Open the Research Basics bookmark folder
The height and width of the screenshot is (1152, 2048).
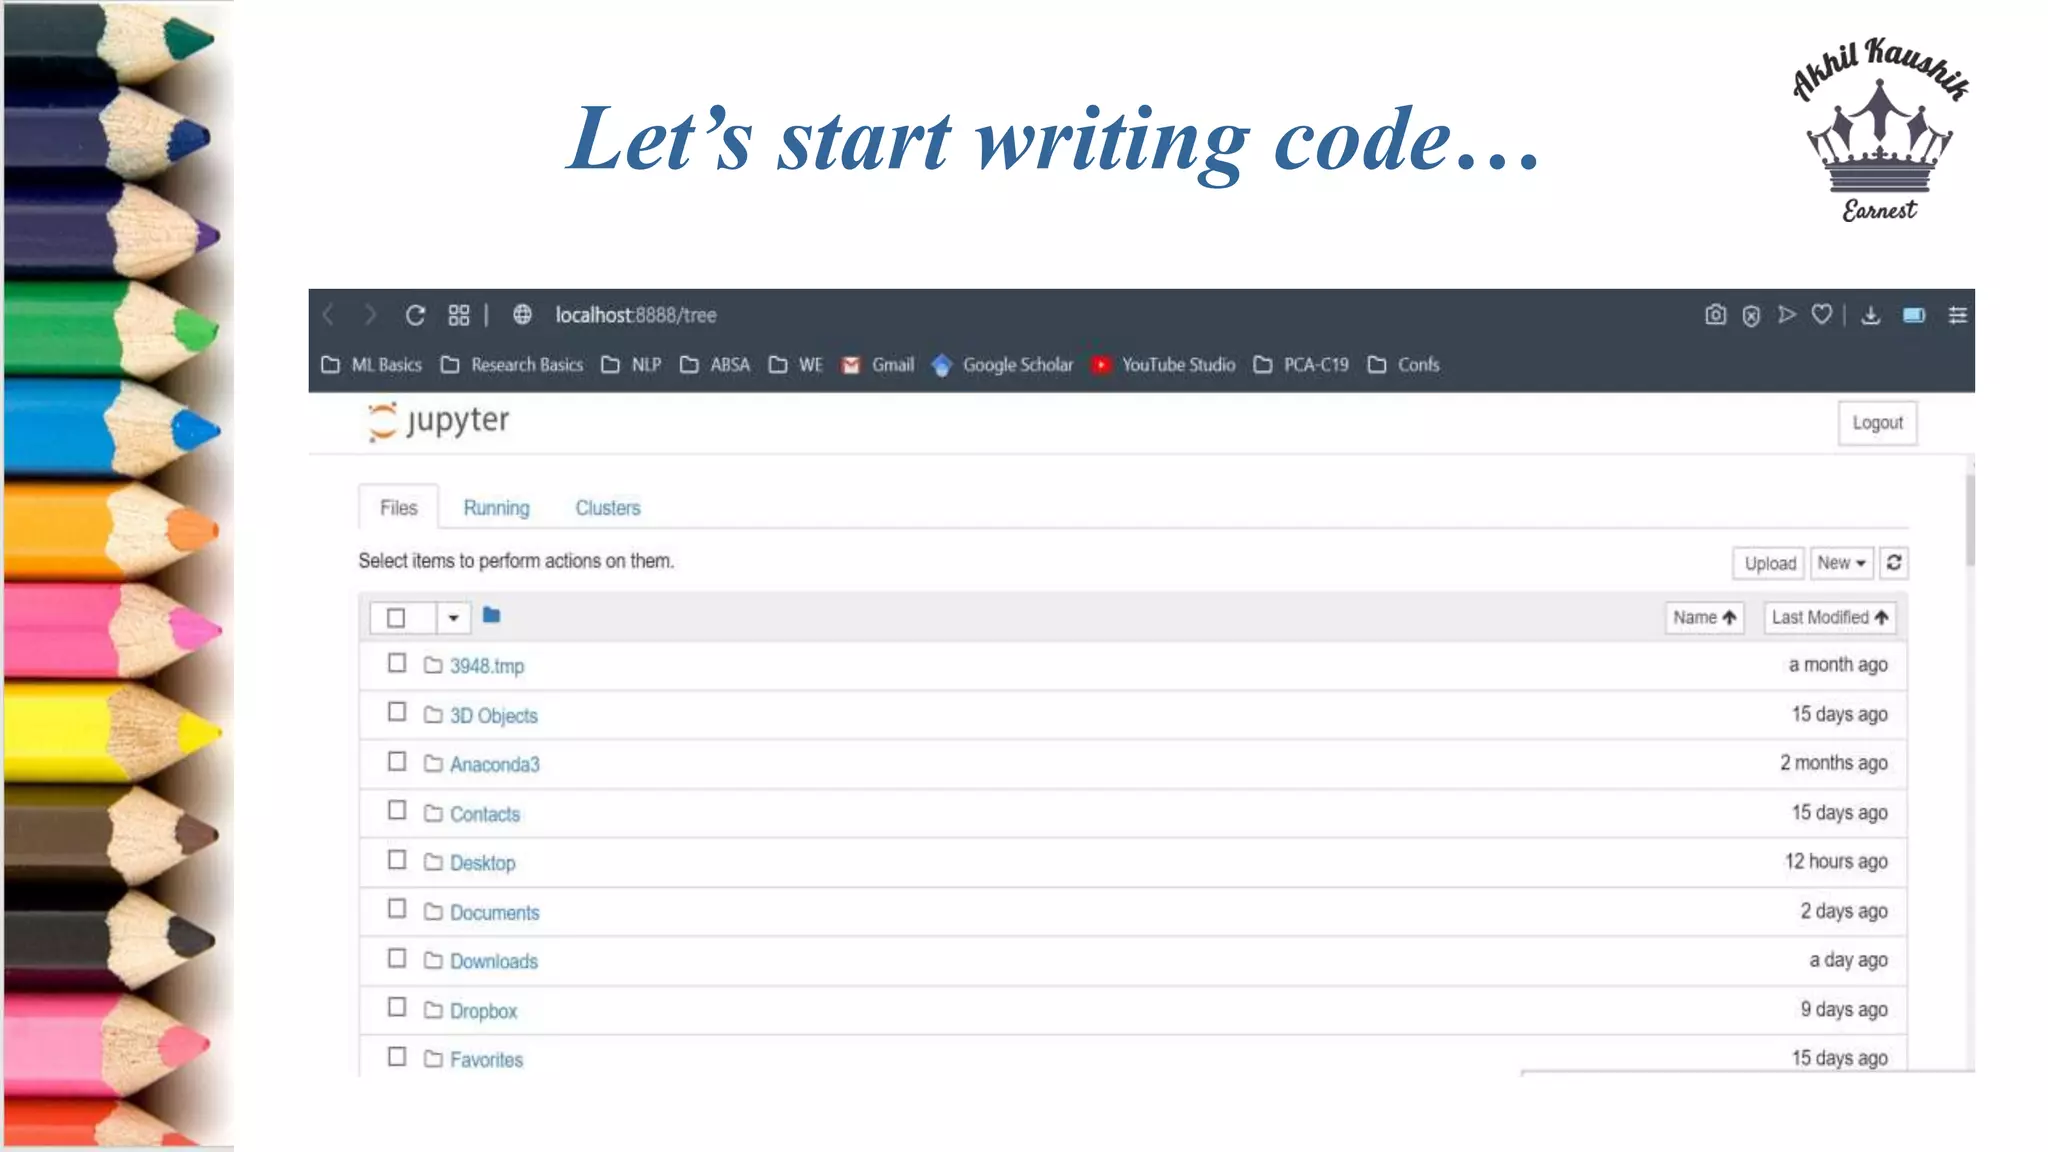[512, 365]
